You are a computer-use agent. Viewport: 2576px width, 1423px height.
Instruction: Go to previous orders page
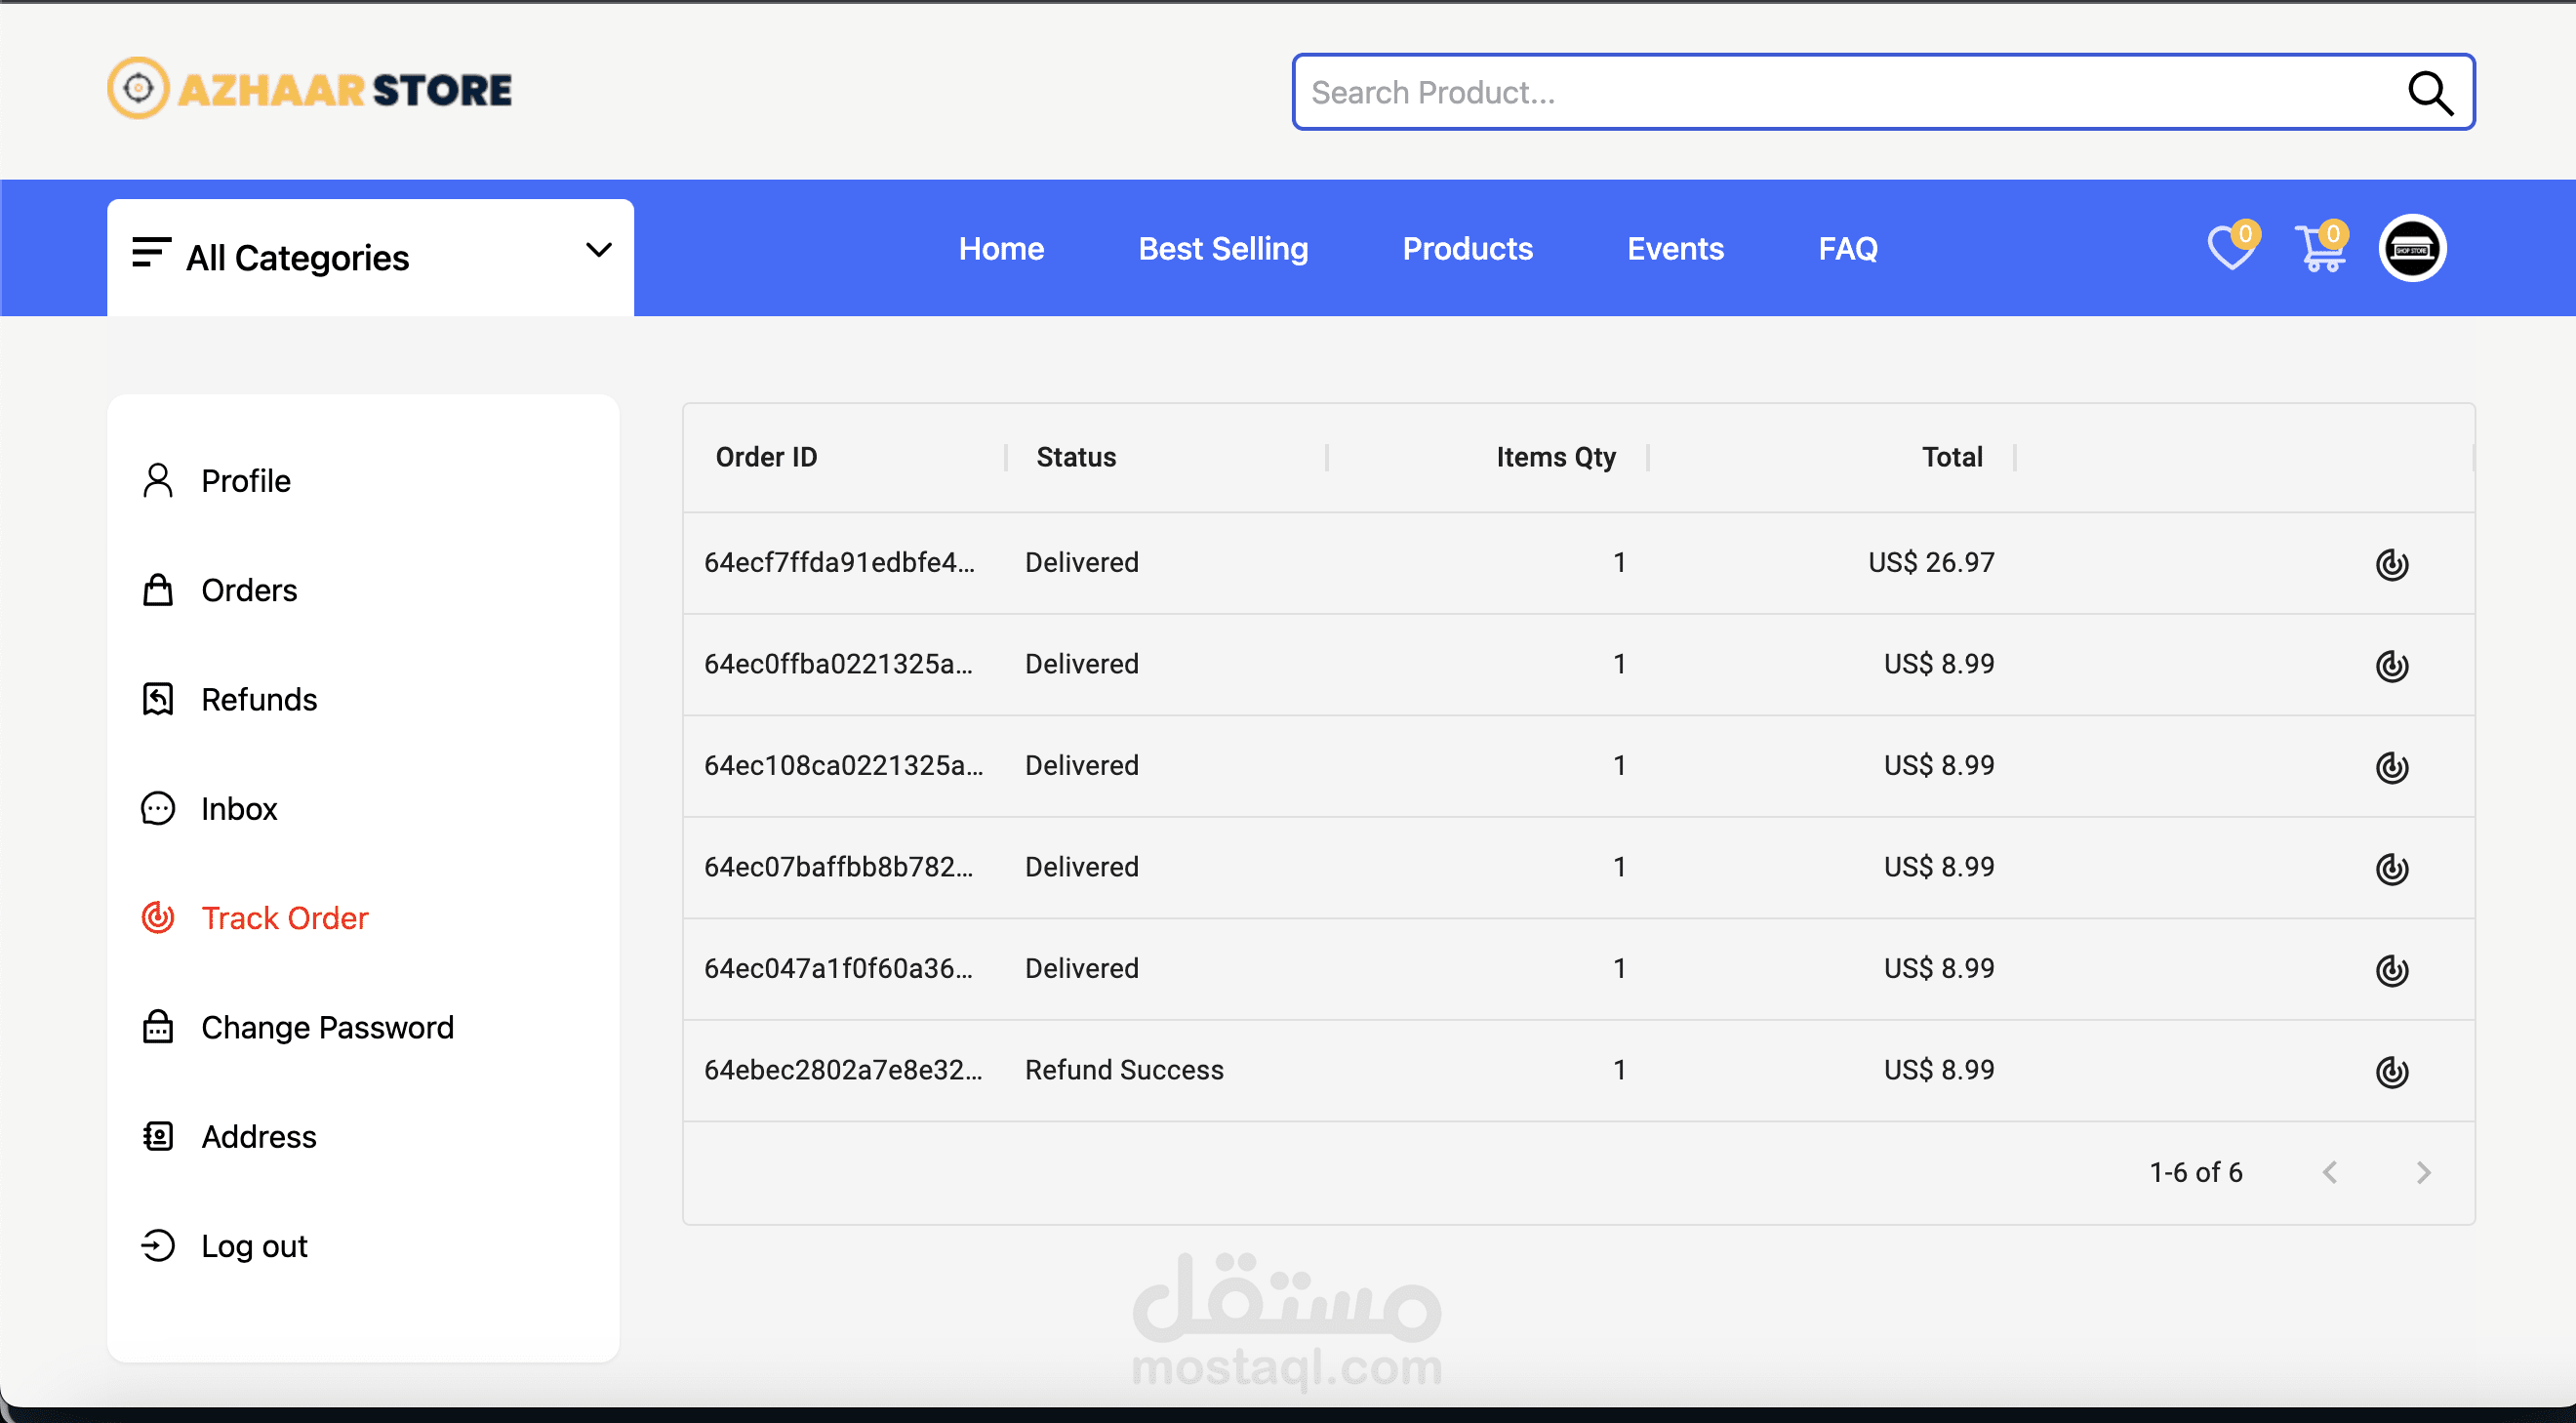(2330, 1172)
